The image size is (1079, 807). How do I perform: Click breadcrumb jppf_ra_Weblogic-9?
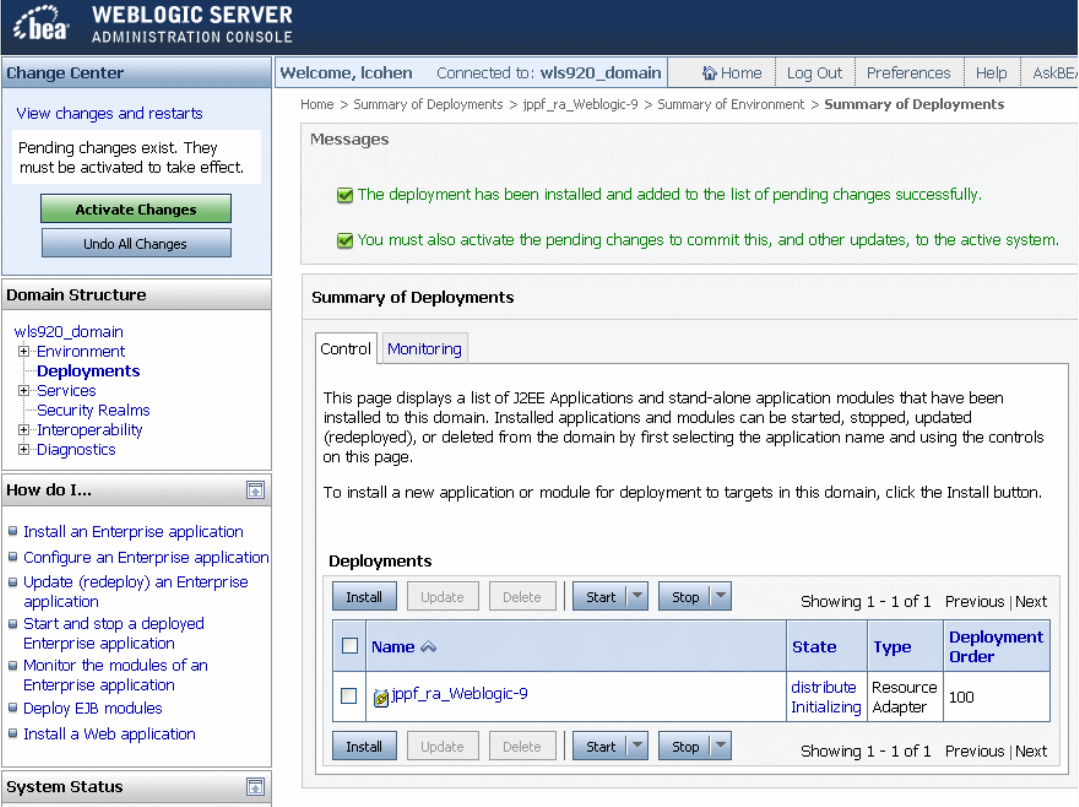tap(580, 104)
